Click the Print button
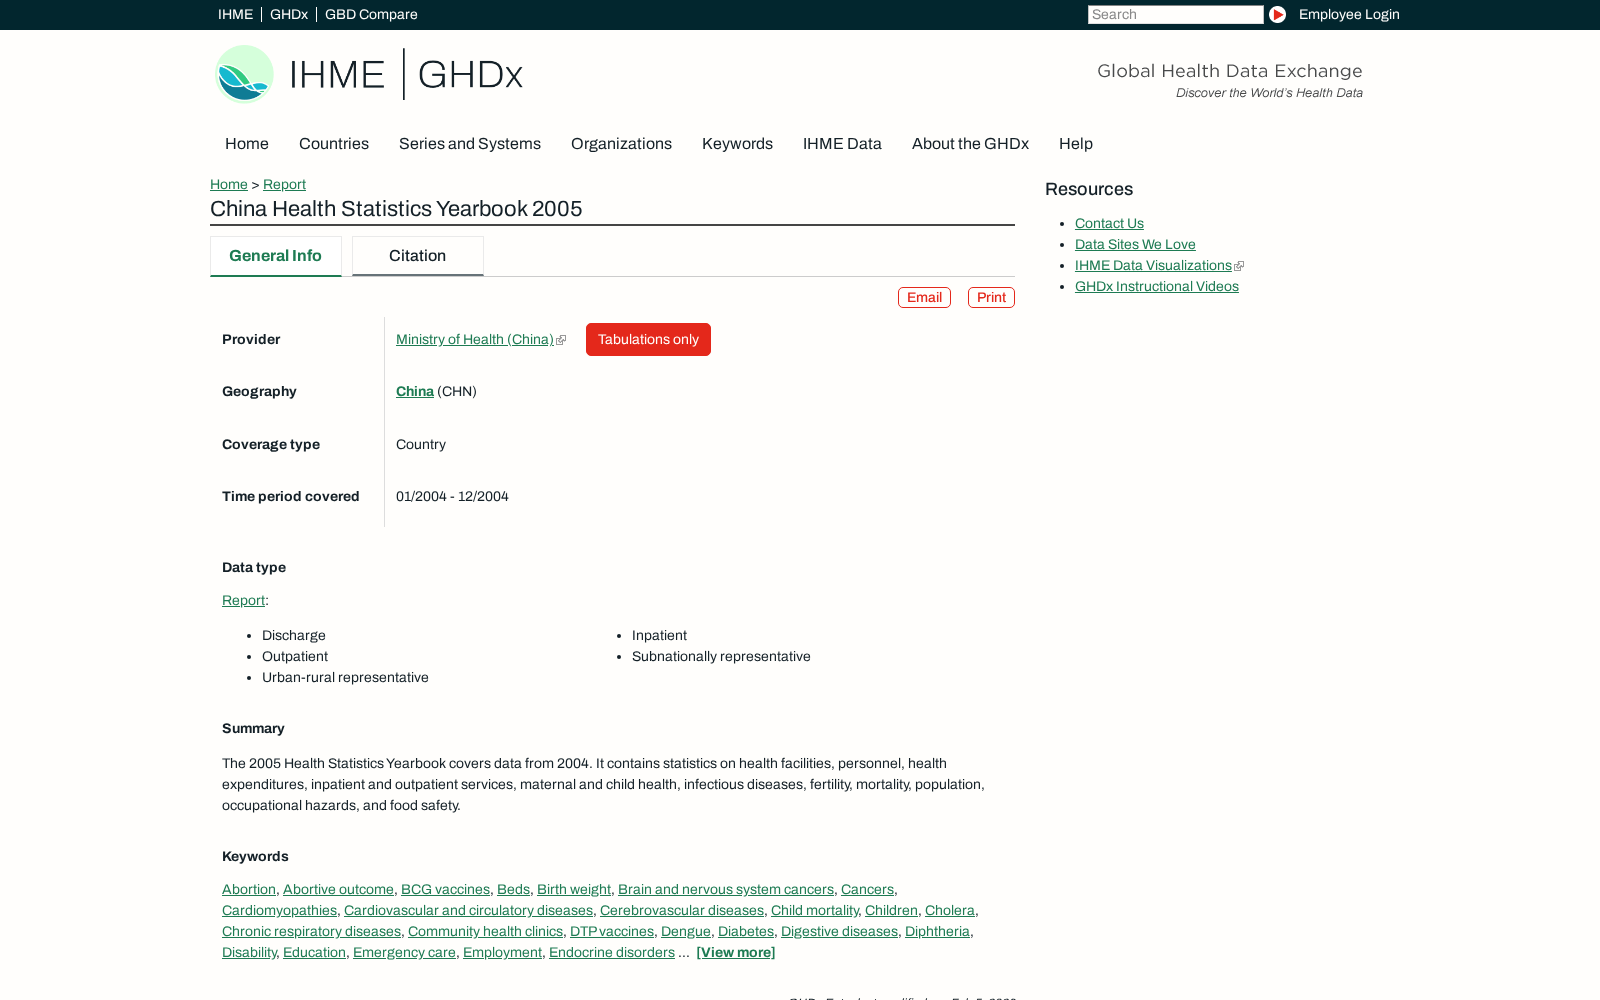1600x1000 pixels. point(991,297)
